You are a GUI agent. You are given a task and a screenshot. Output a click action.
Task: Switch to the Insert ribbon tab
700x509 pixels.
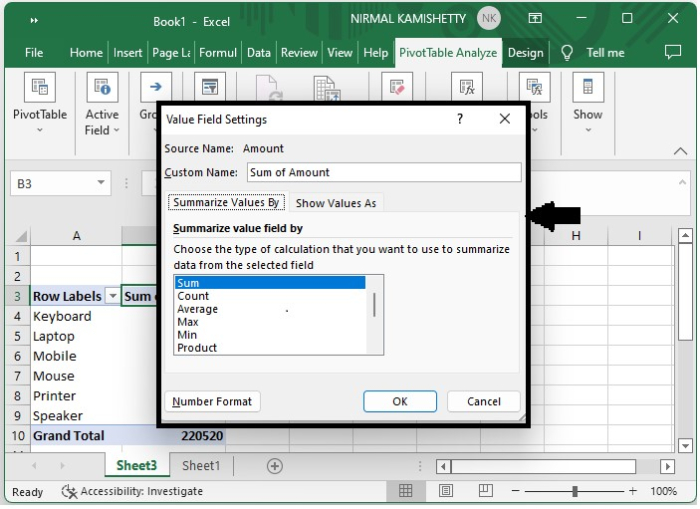[x=127, y=53]
